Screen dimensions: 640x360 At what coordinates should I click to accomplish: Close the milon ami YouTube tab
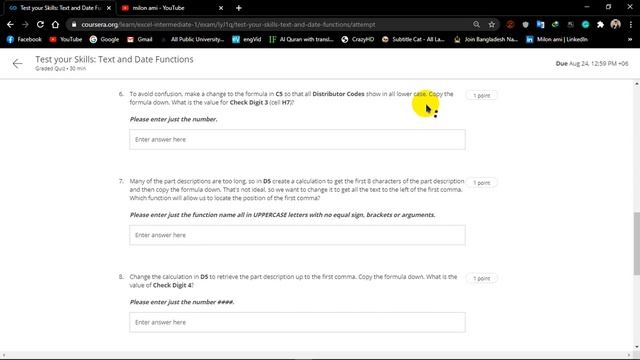tap(221, 8)
